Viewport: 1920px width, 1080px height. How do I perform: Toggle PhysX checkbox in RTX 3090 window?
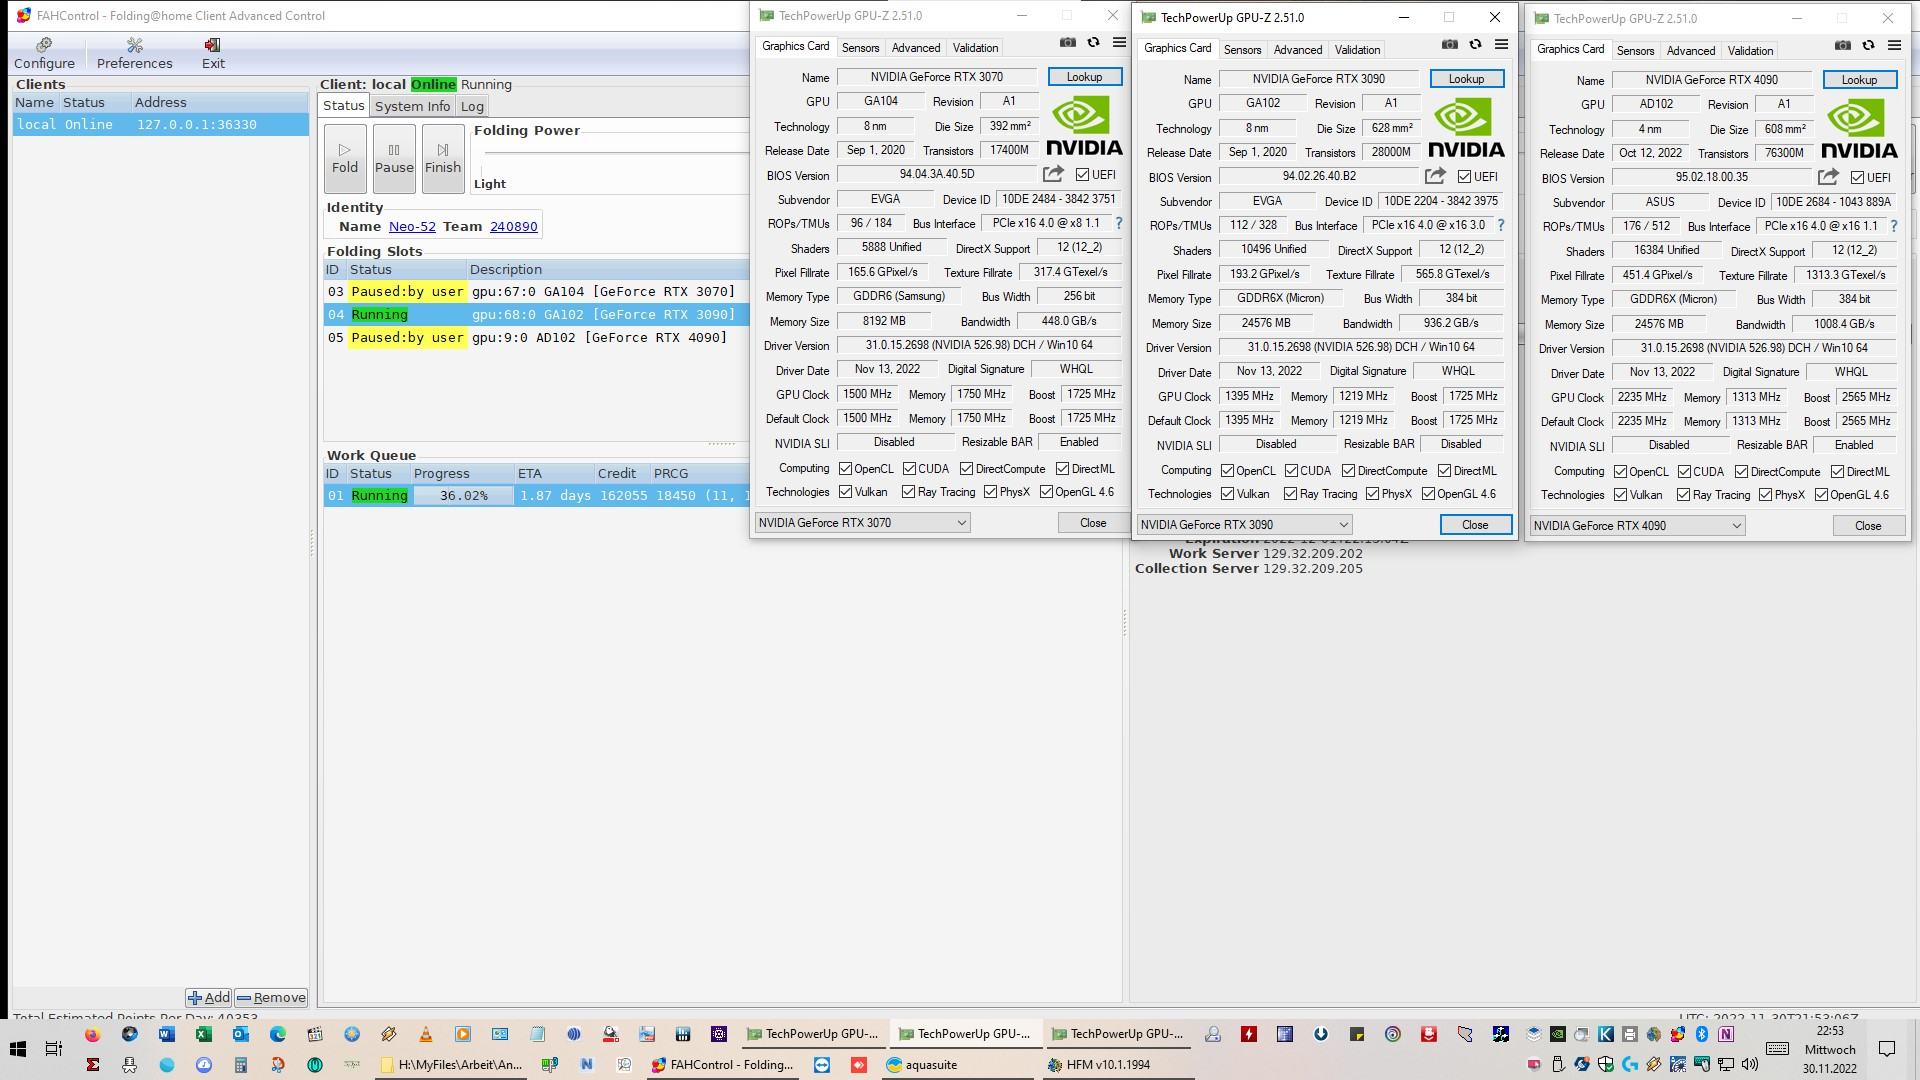tap(1372, 494)
